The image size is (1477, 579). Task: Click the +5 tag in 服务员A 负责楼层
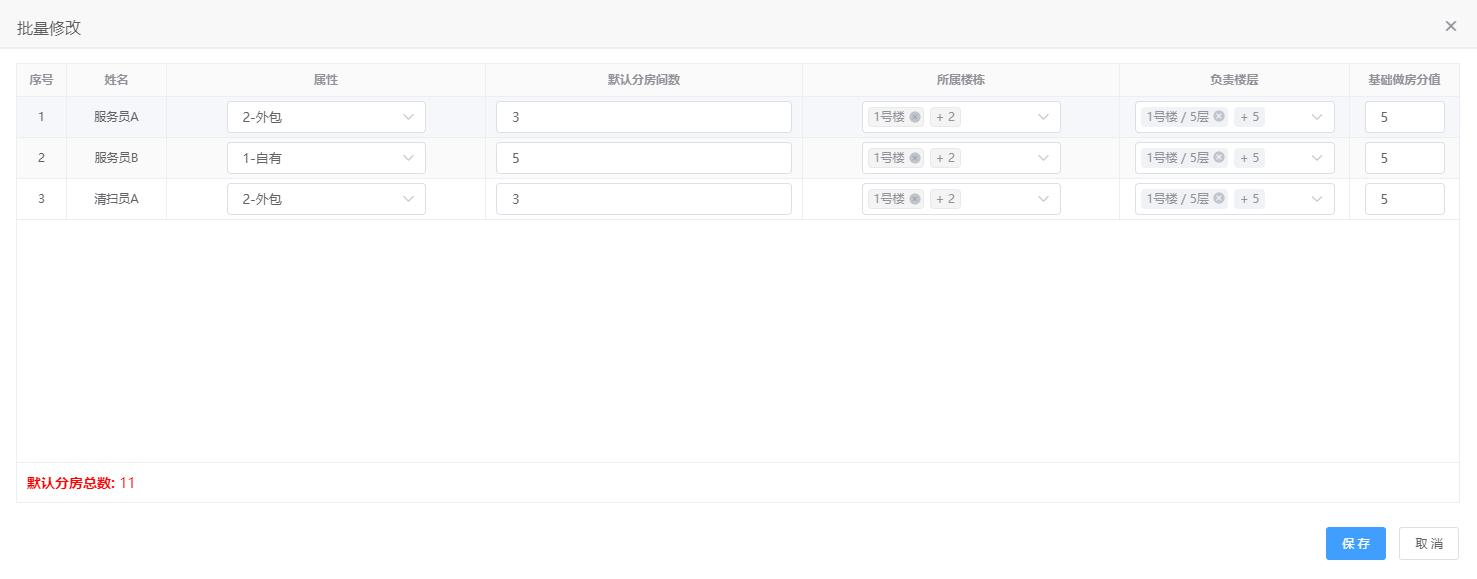pyautogui.click(x=1250, y=117)
